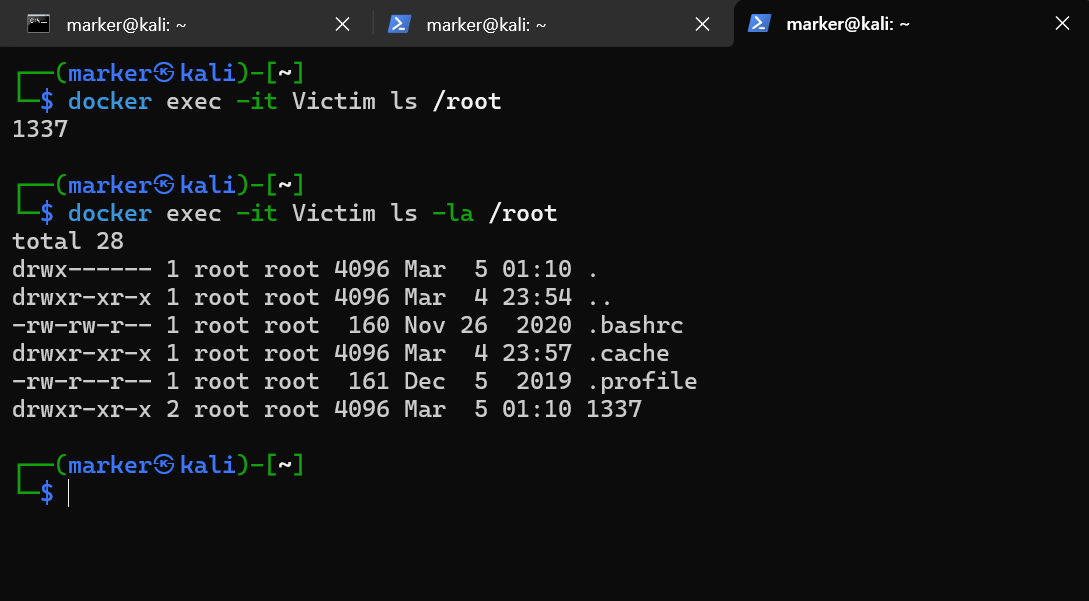This screenshot has height=601, width=1089.
Task: Close the first terminal tab
Action: coord(342,24)
